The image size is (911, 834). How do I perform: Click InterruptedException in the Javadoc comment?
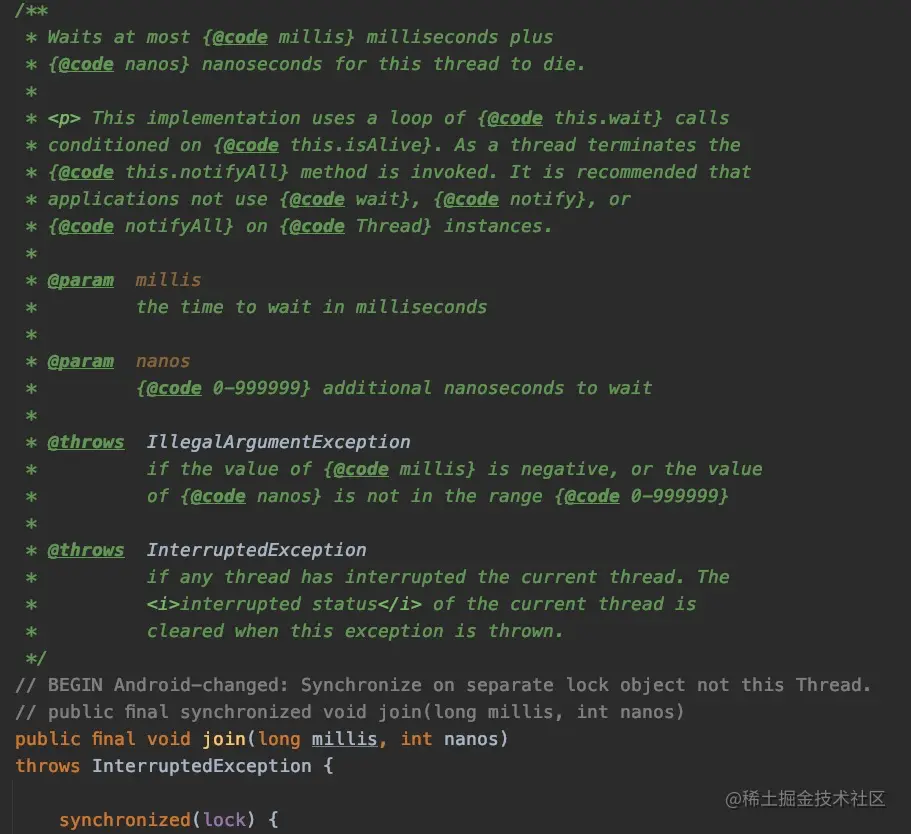point(256,550)
